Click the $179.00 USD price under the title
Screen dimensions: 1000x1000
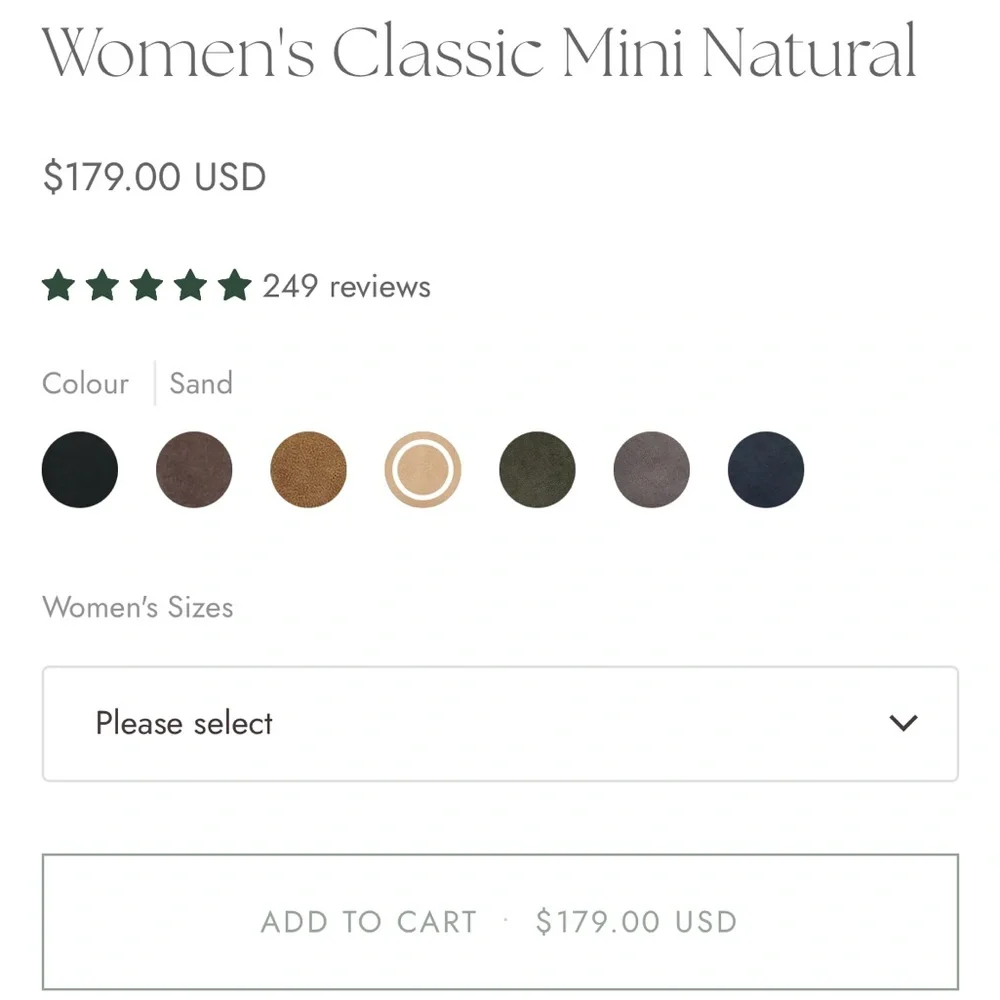click(x=154, y=177)
